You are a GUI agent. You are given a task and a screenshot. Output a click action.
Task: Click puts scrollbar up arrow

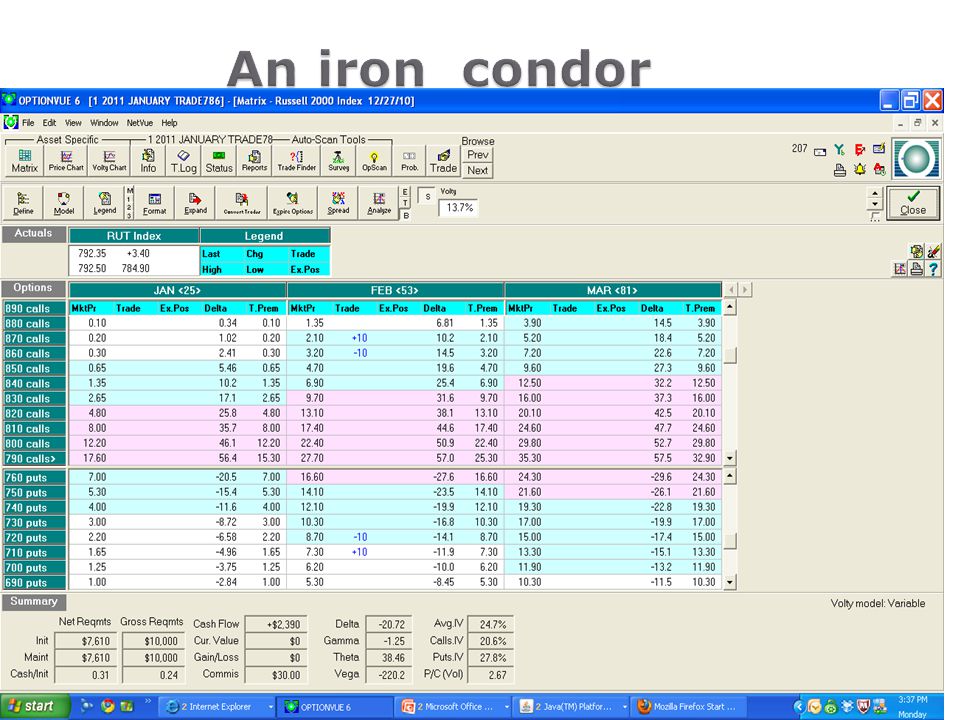pyautogui.click(x=729, y=476)
